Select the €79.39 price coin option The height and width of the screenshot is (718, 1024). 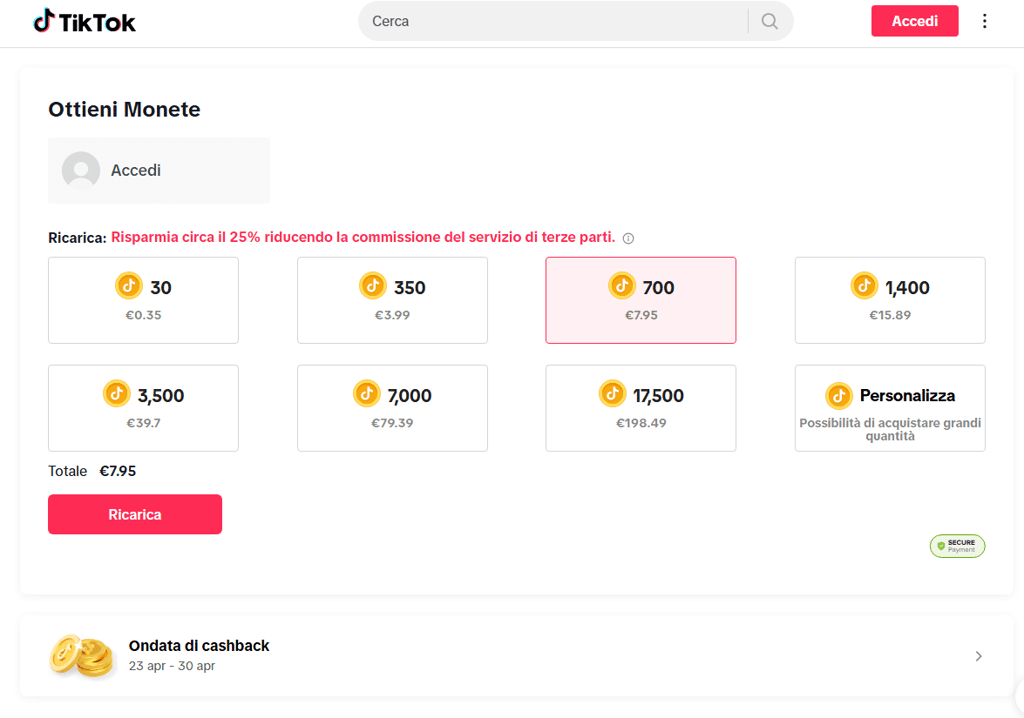point(392,408)
